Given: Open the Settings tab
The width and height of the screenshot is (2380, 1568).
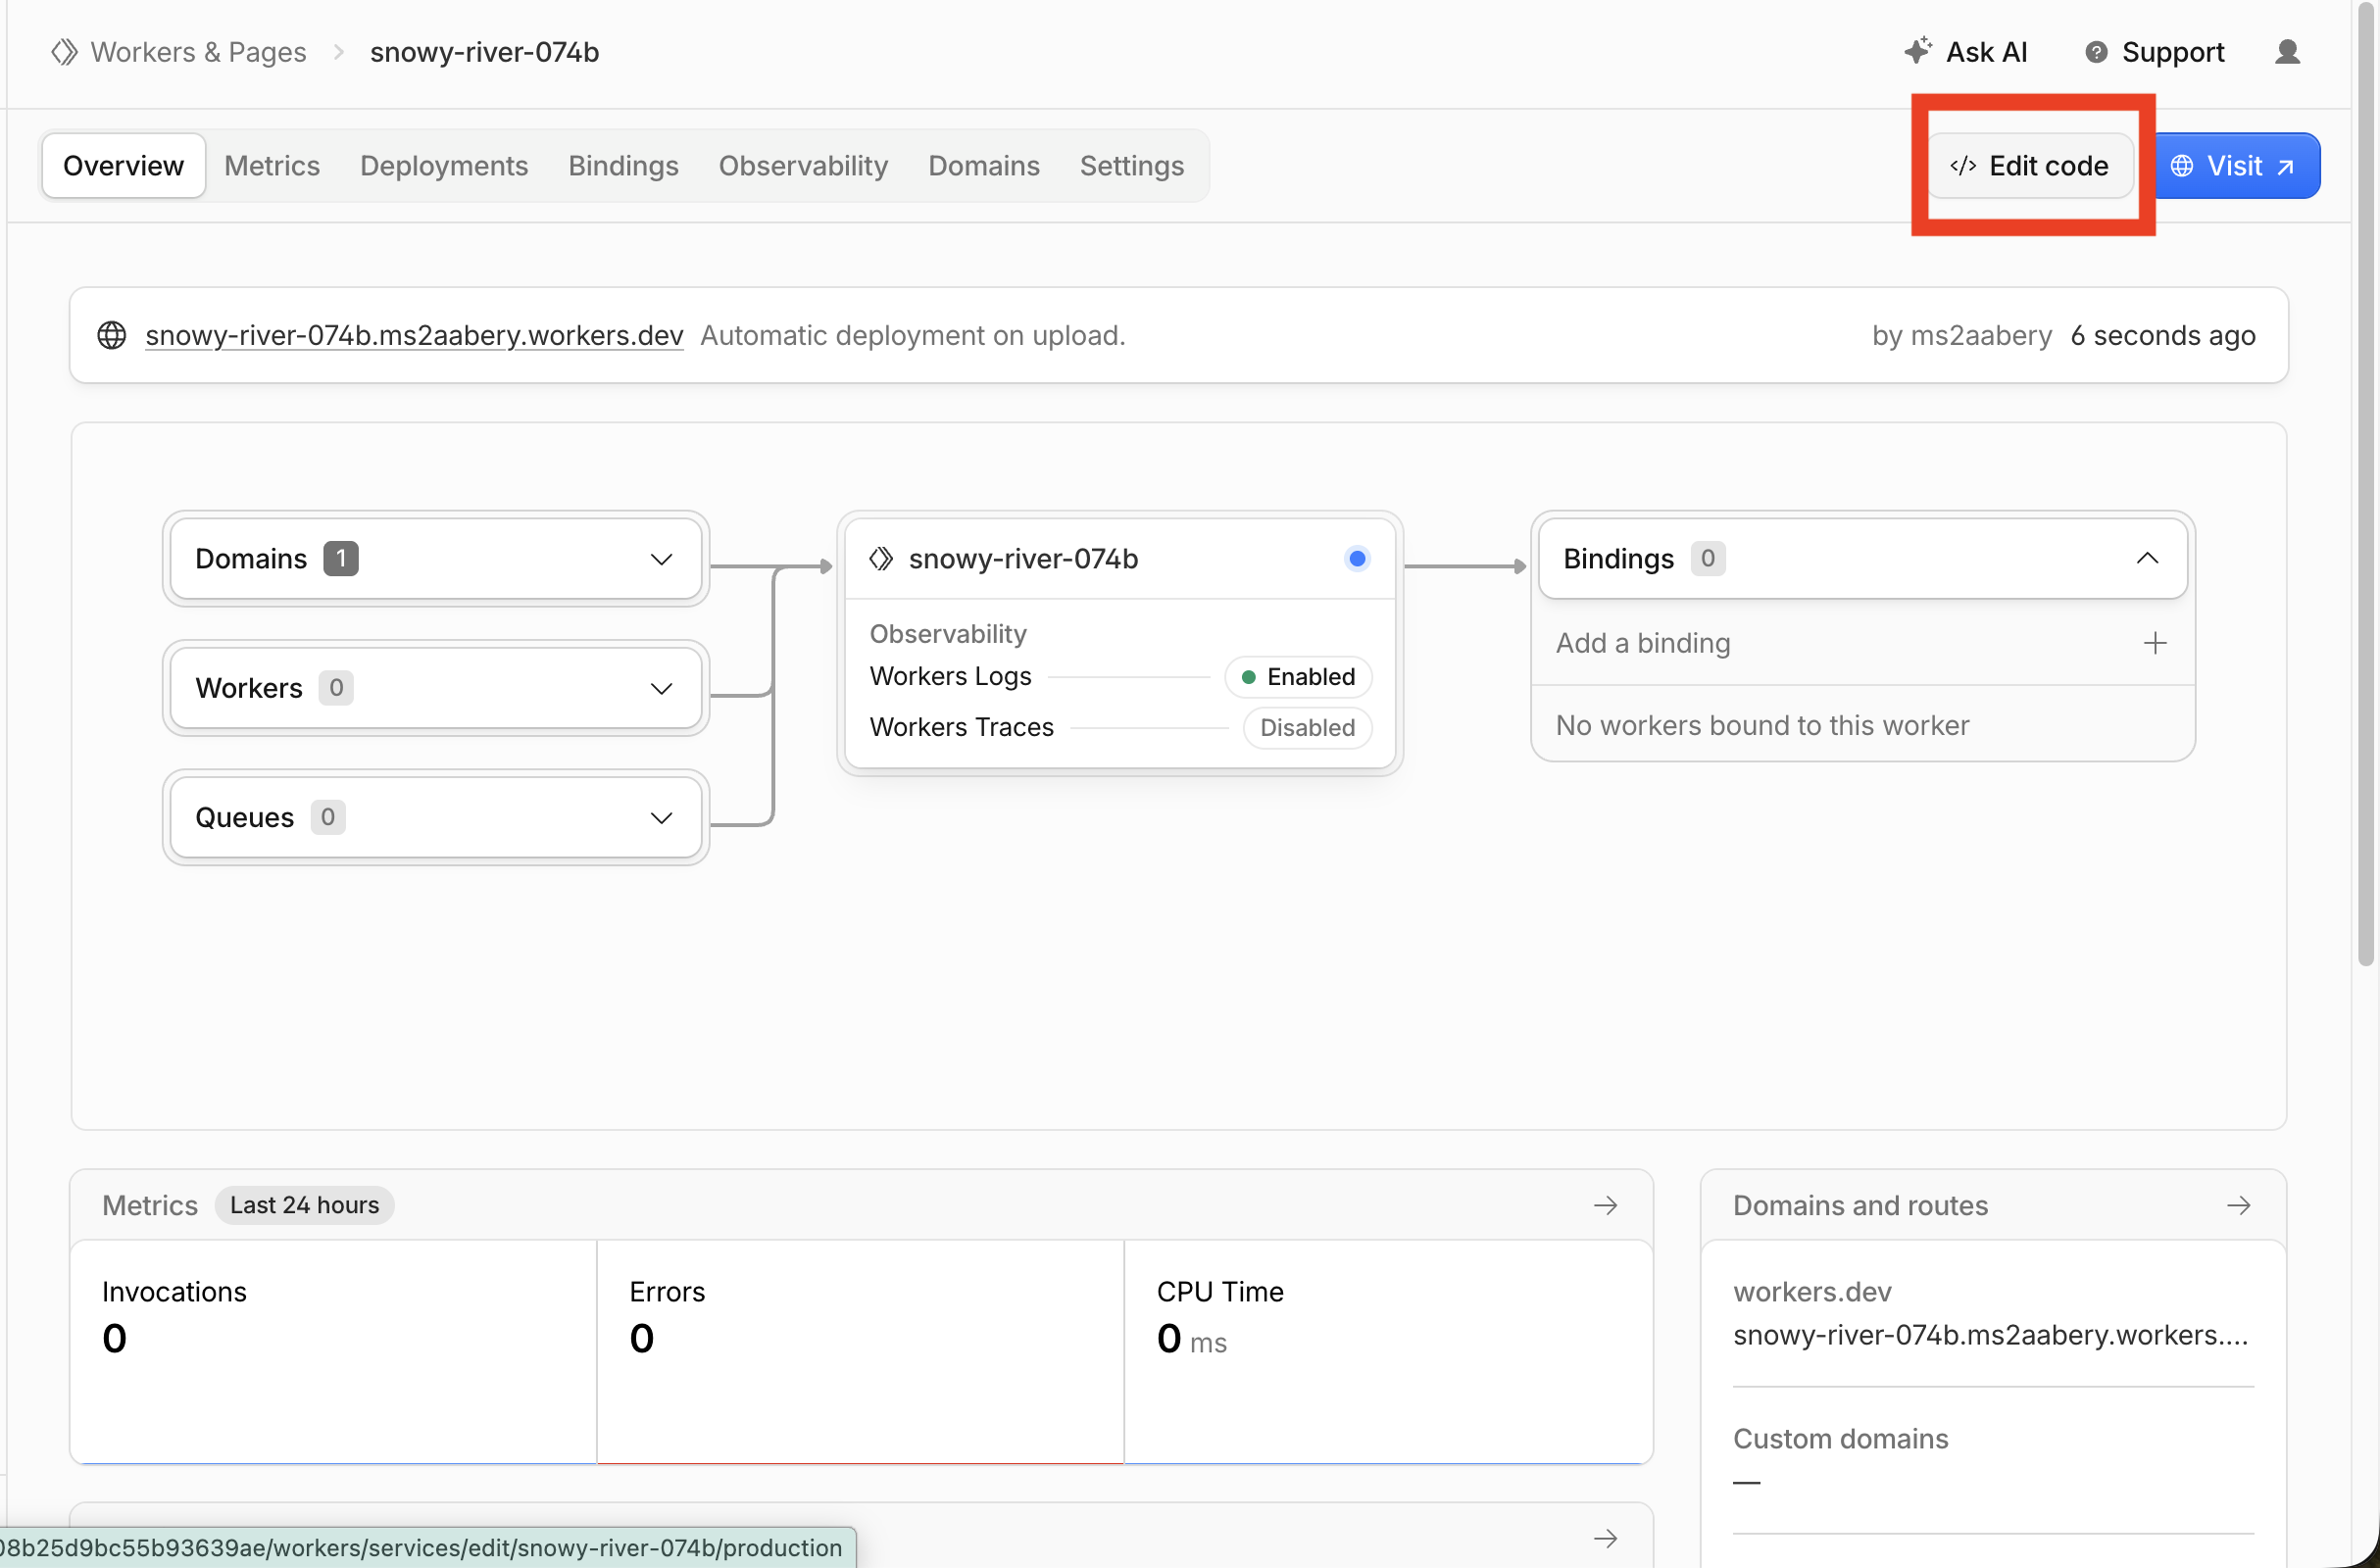Looking at the screenshot, I should [x=1132, y=166].
